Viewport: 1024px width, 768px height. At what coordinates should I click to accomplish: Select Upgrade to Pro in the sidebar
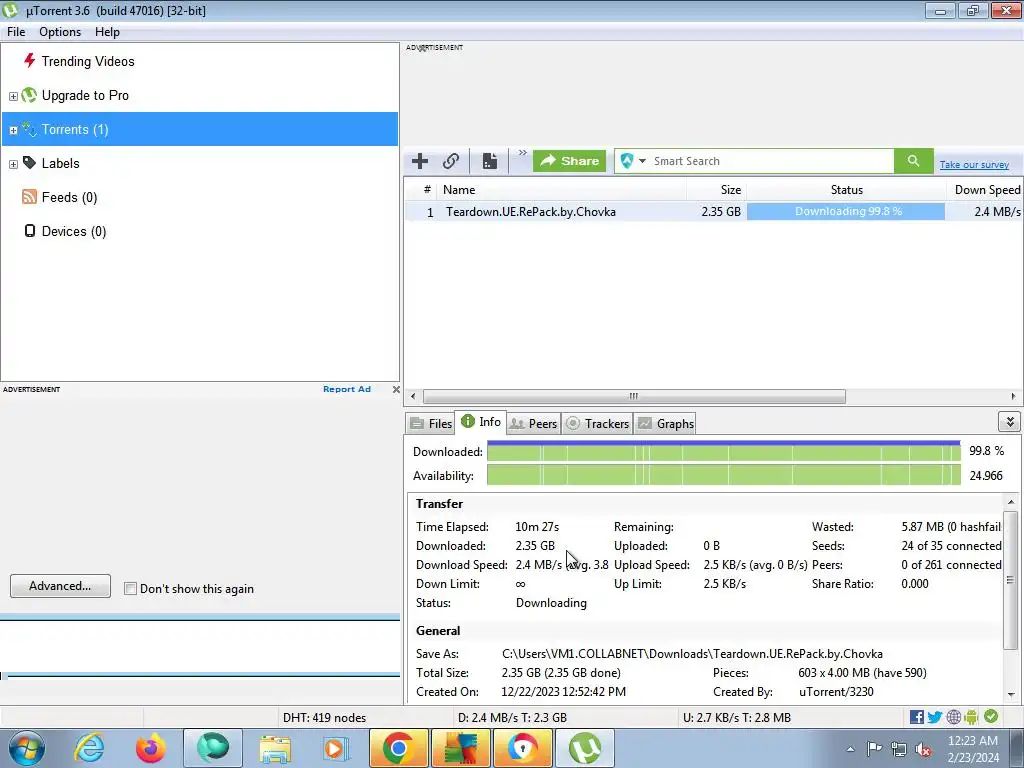pyautogui.click(x=85, y=95)
